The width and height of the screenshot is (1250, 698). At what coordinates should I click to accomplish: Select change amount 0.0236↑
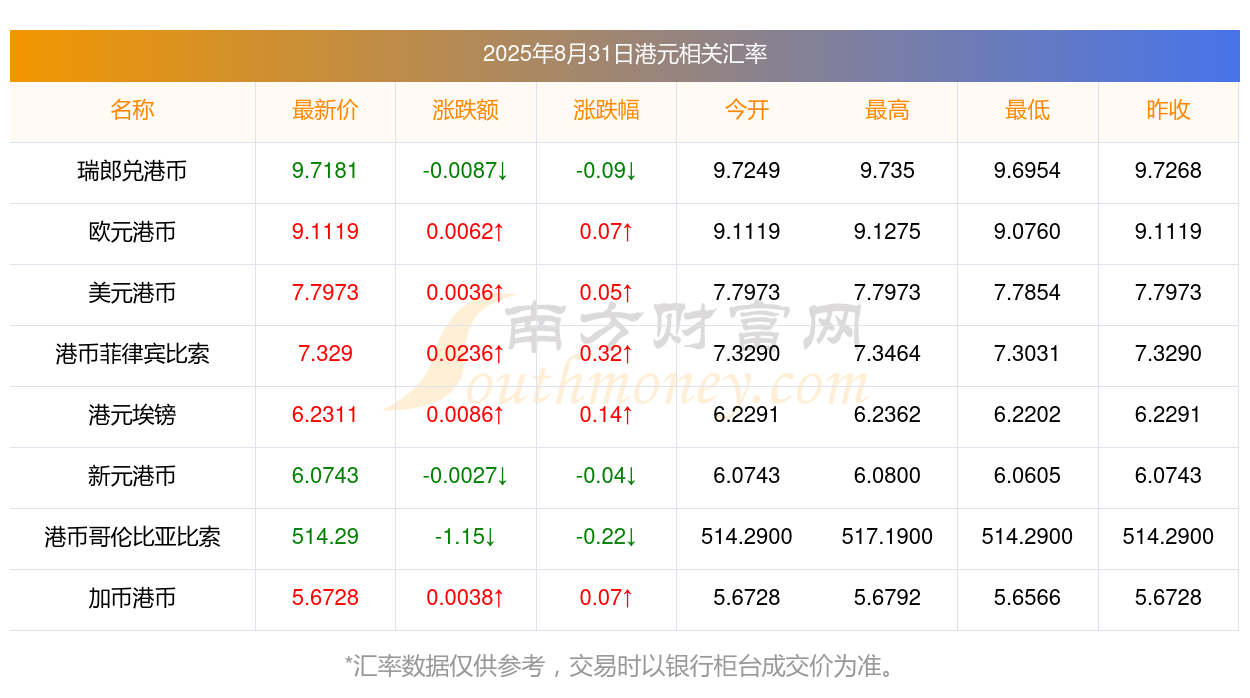pos(466,354)
